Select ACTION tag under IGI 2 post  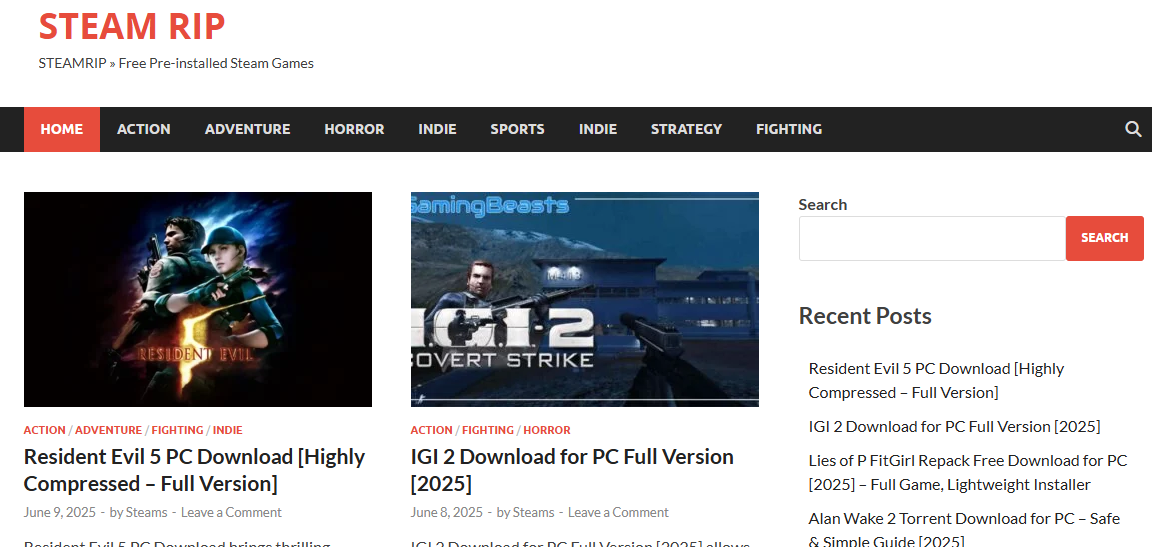[x=431, y=430]
